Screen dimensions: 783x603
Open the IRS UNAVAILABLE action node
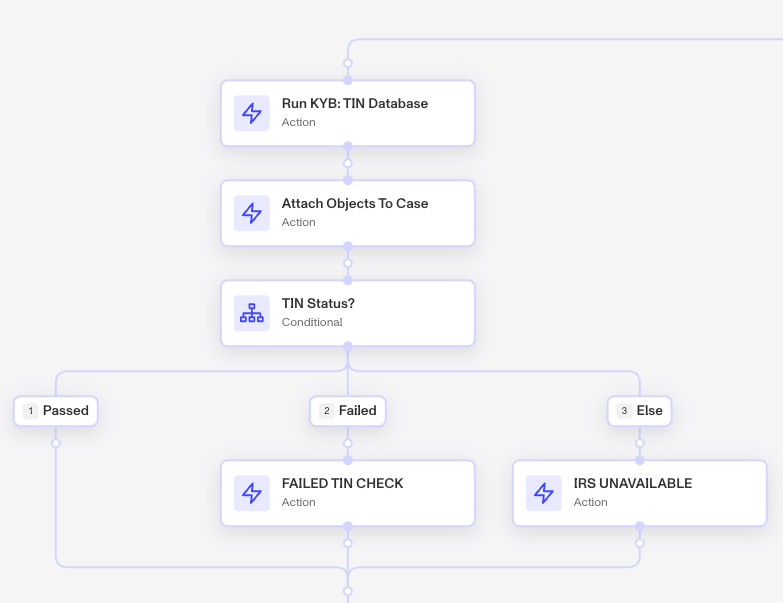640,493
